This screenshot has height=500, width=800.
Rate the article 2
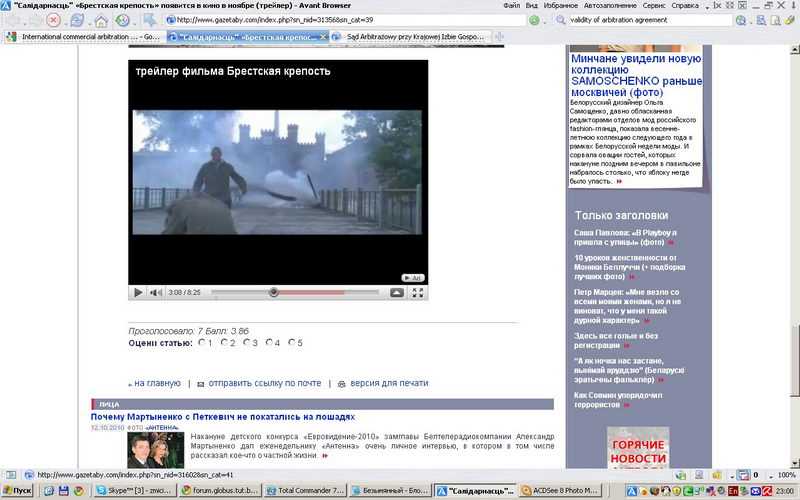coord(224,342)
